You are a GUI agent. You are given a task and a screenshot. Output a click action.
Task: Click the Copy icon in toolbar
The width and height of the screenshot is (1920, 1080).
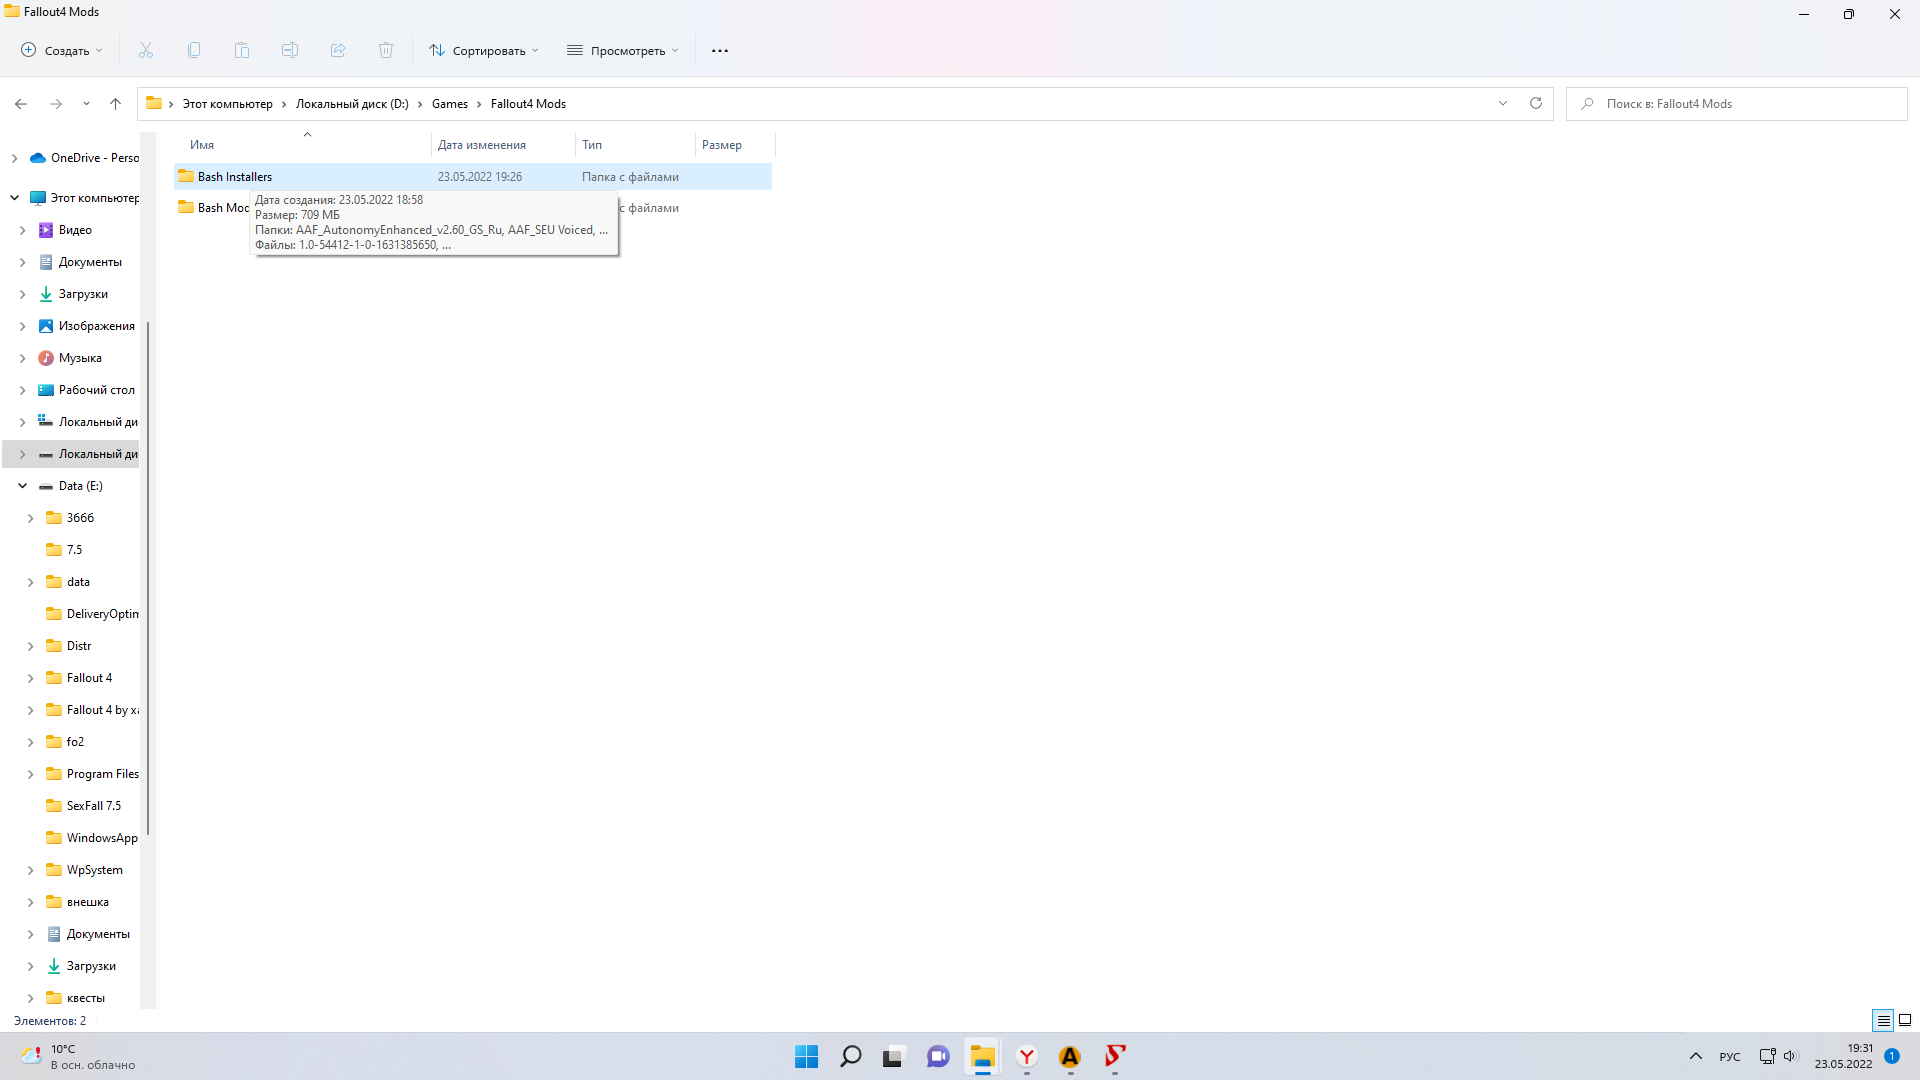point(194,50)
